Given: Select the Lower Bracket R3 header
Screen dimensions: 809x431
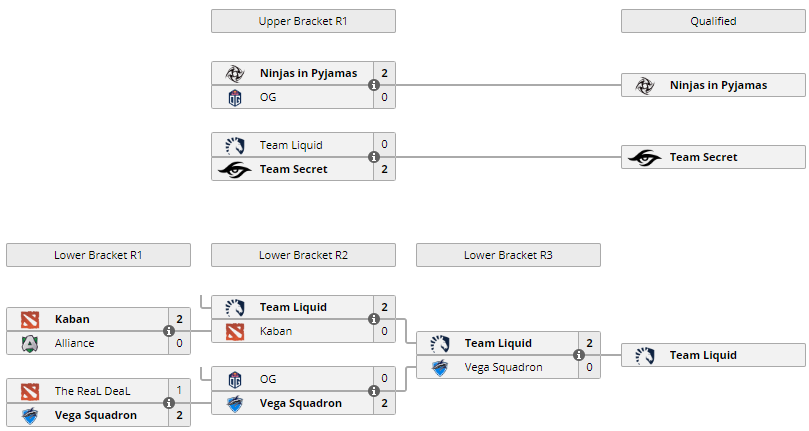Looking at the screenshot, I should (x=508, y=255).
